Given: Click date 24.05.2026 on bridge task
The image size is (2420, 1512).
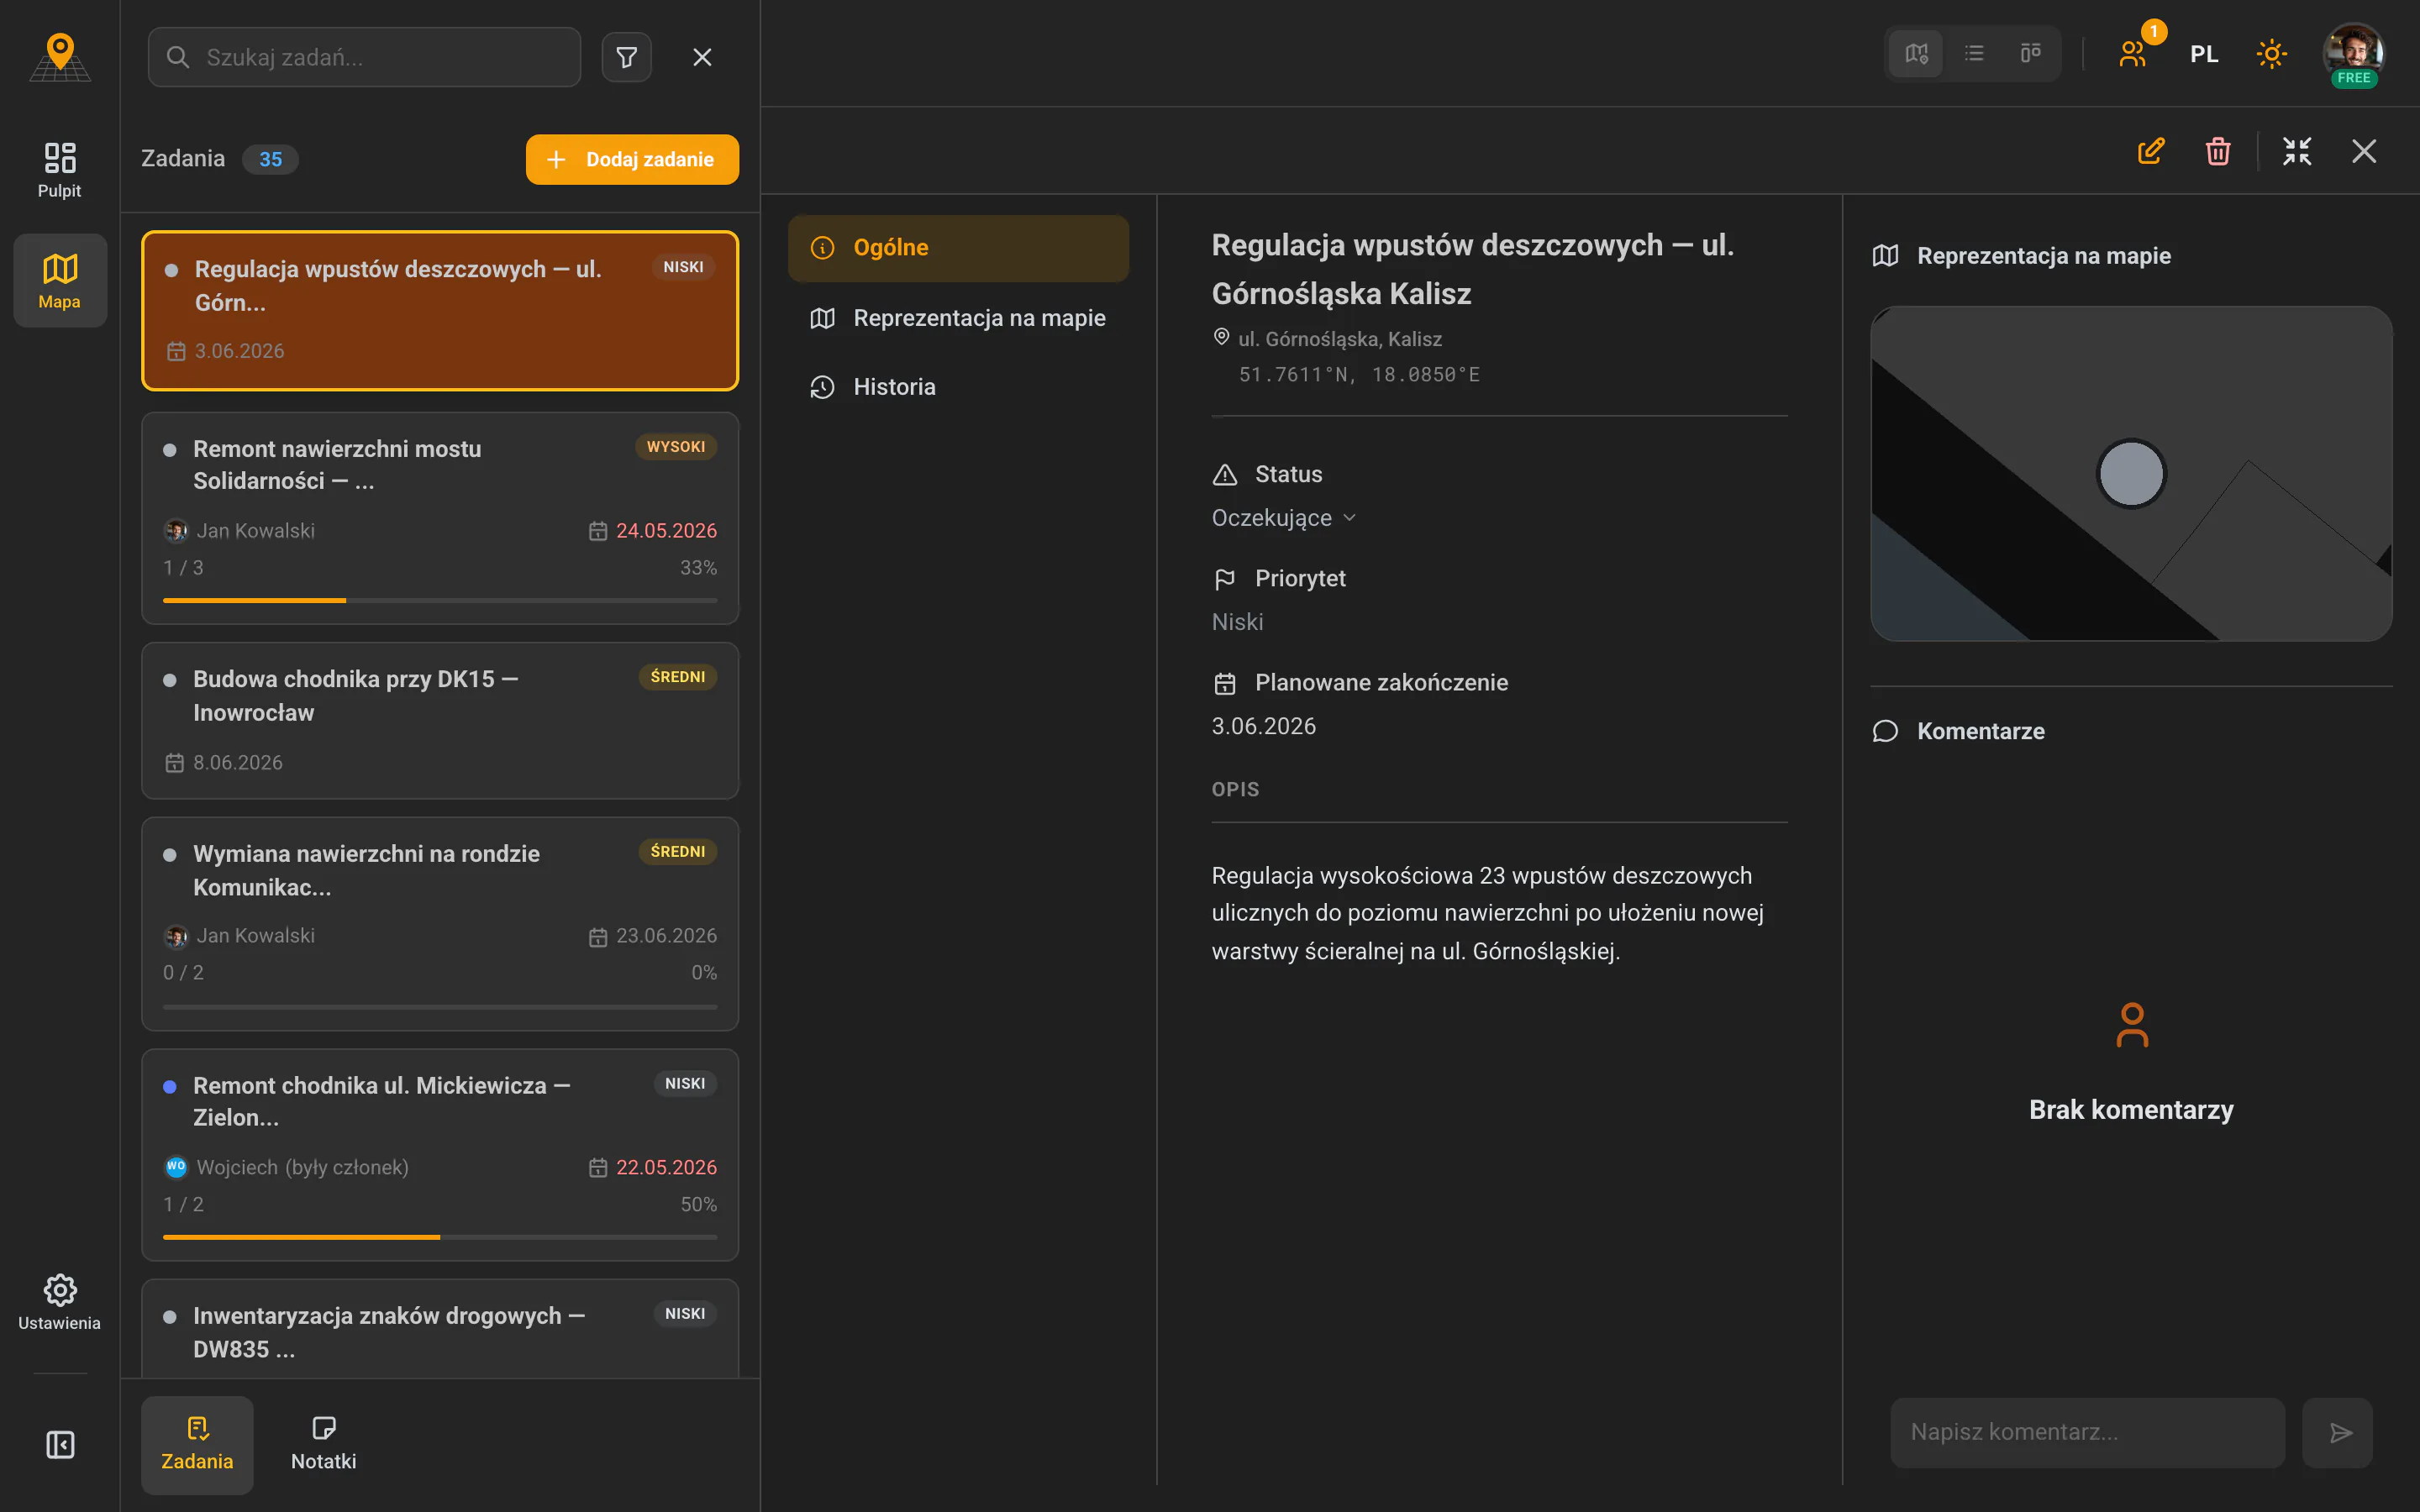Looking at the screenshot, I should pos(666,531).
